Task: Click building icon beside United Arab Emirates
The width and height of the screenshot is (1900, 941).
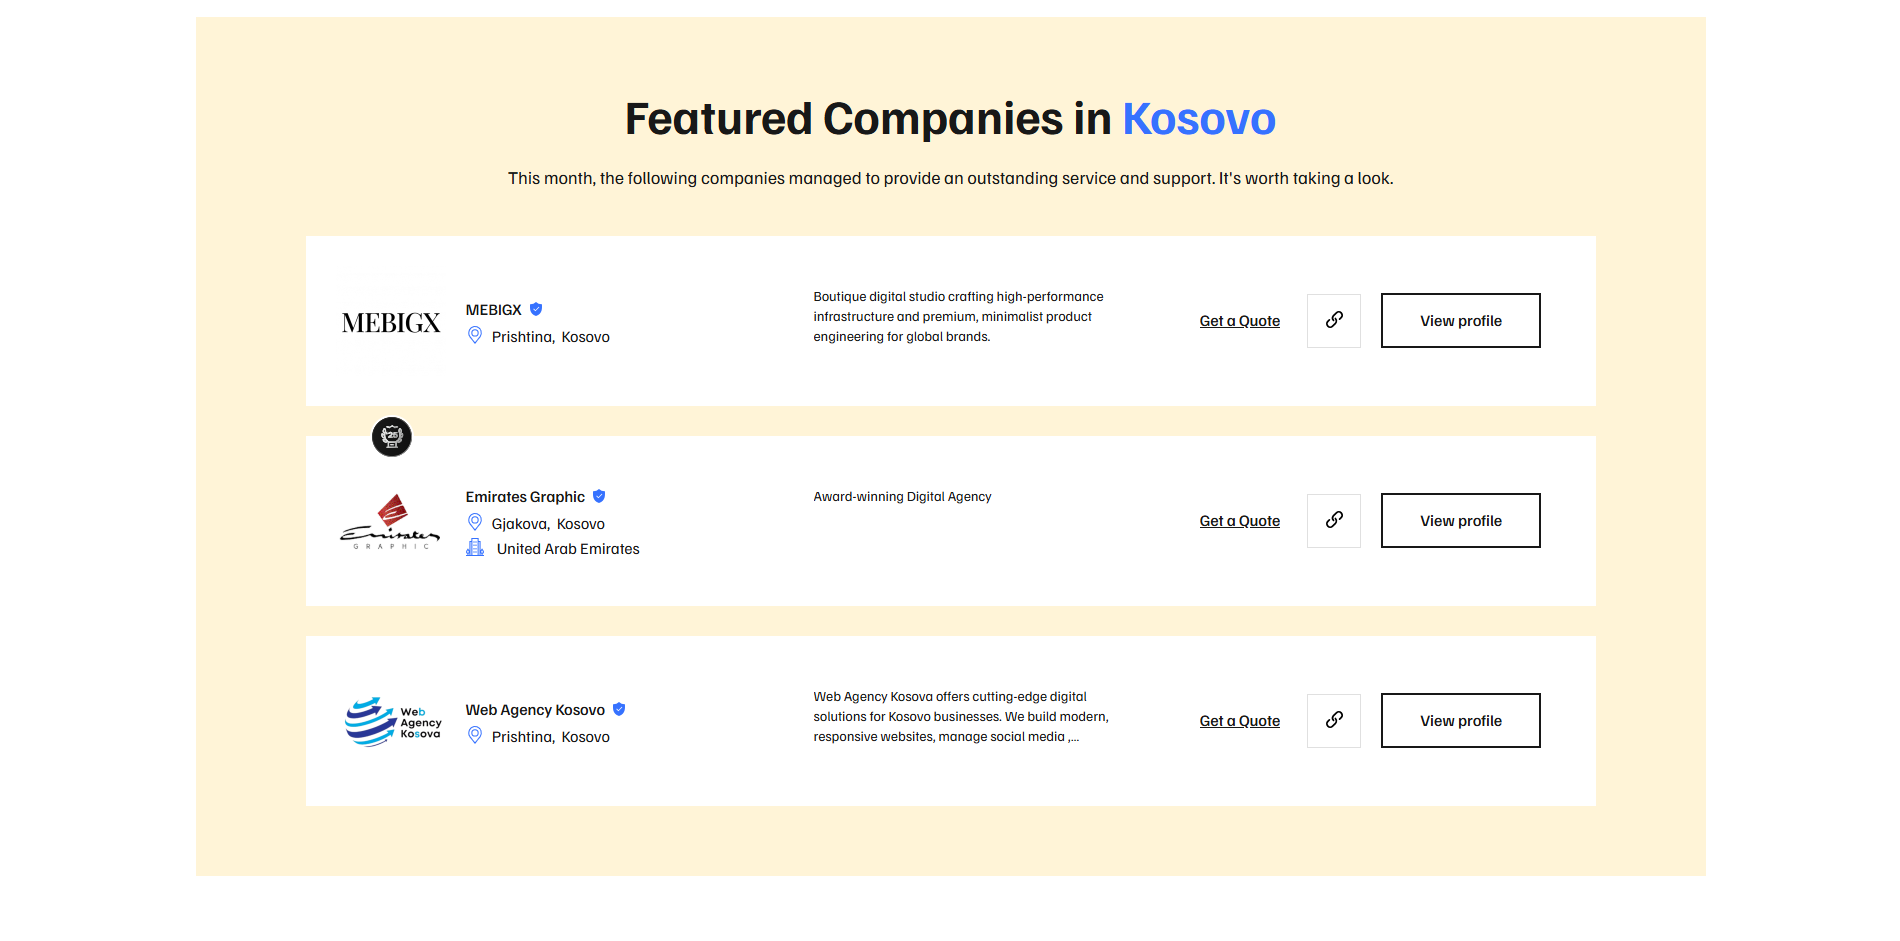Action: click(x=475, y=547)
